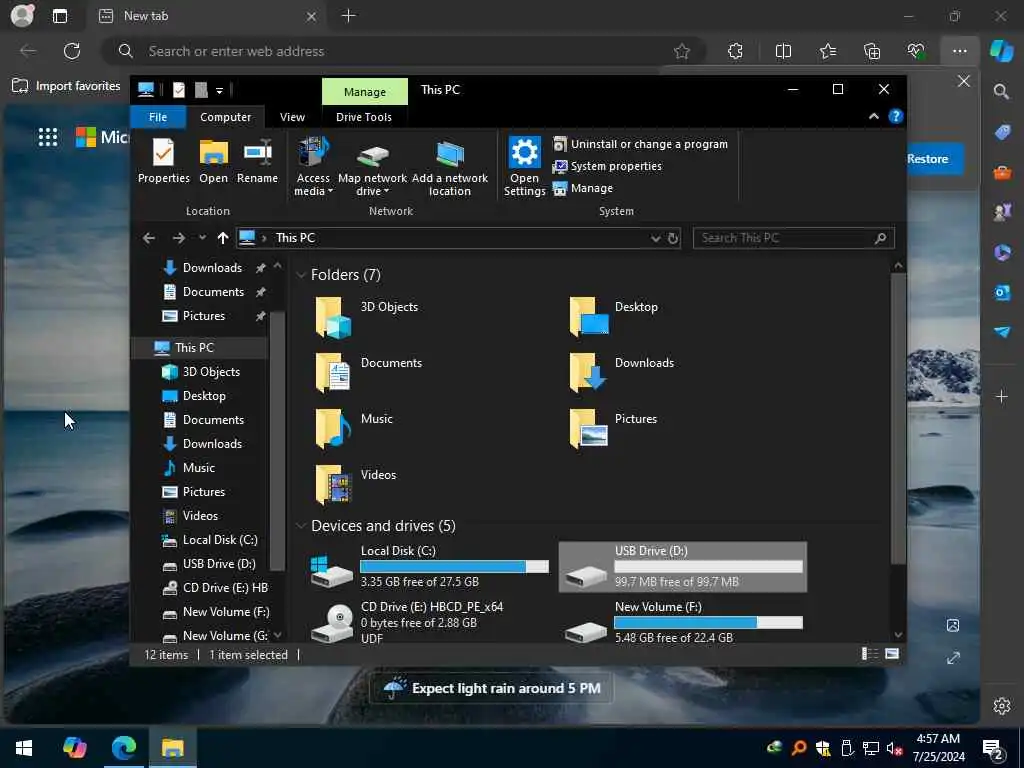1024x768 pixels.
Task: Open the Access media dropdown
Action: 313,167
